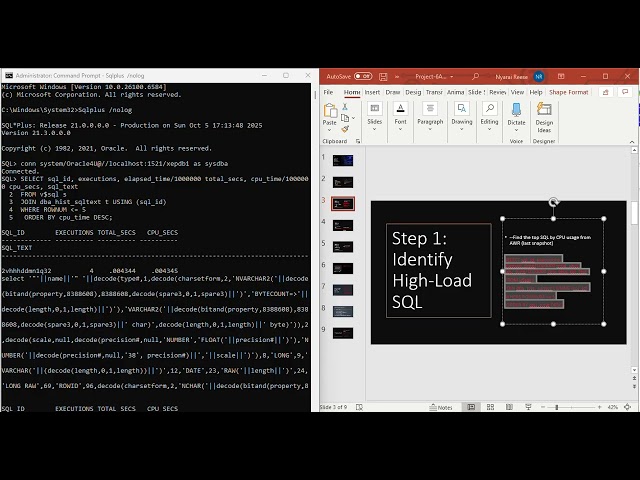Switch to the Design ribbon tab
The width and height of the screenshot is (640, 480).
coord(413,92)
